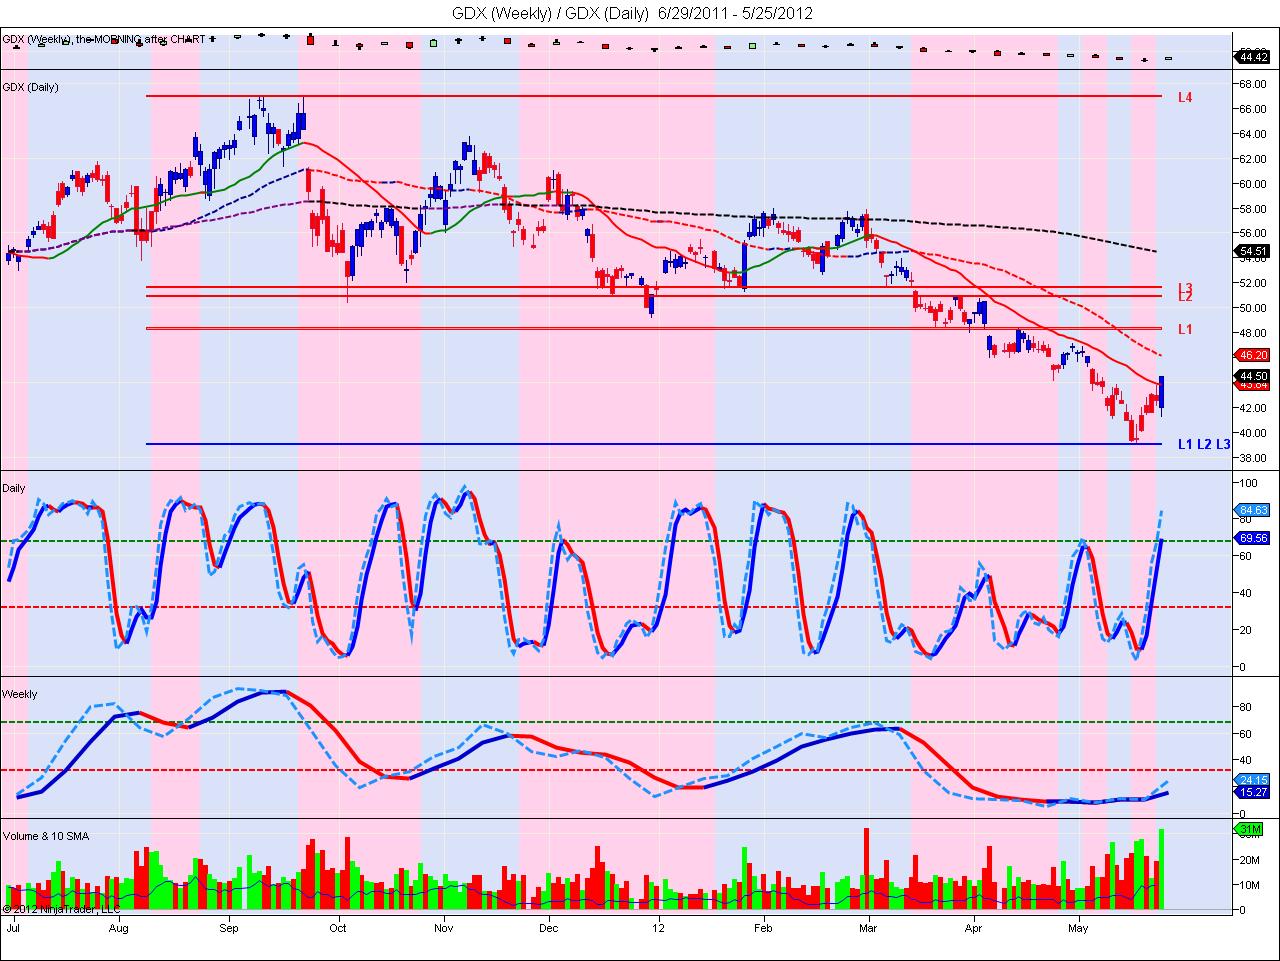Click the Apr label on the time axis

[x=975, y=927]
